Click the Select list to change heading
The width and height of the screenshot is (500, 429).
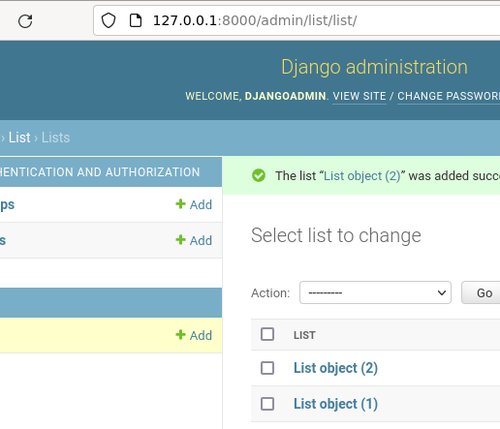336,235
